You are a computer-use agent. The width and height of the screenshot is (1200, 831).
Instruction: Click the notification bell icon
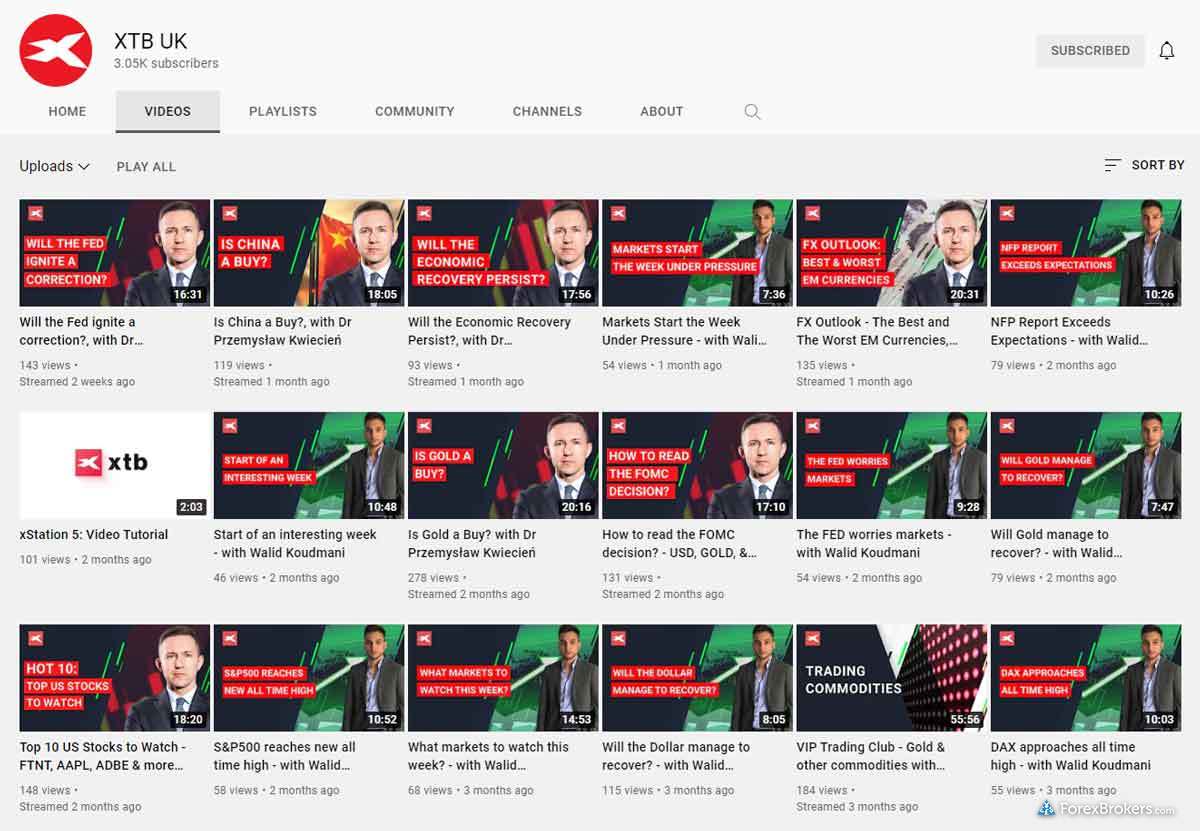(x=1166, y=51)
